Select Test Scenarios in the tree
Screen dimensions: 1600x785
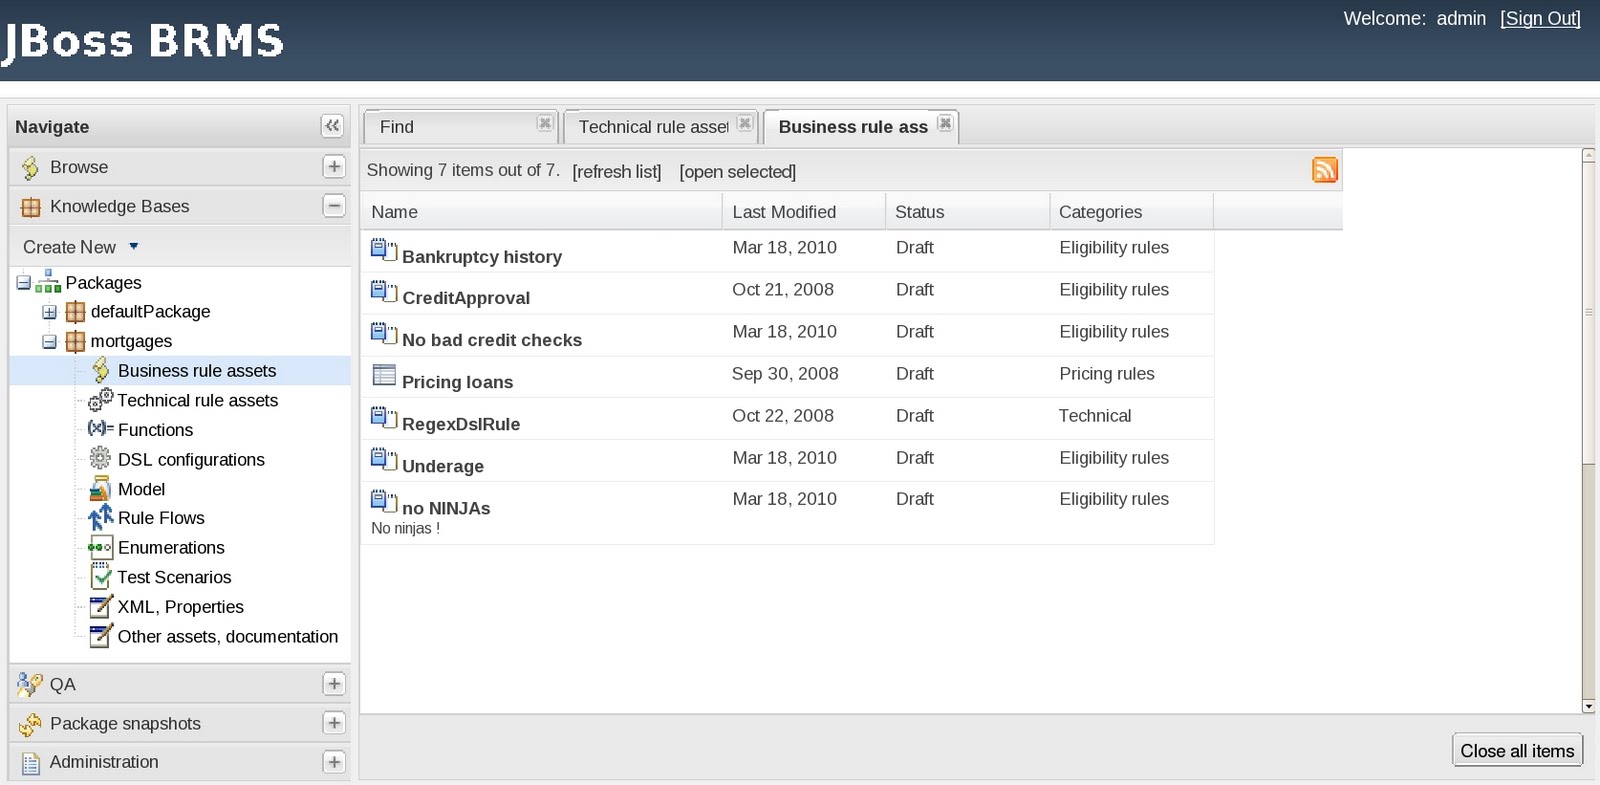click(x=174, y=577)
